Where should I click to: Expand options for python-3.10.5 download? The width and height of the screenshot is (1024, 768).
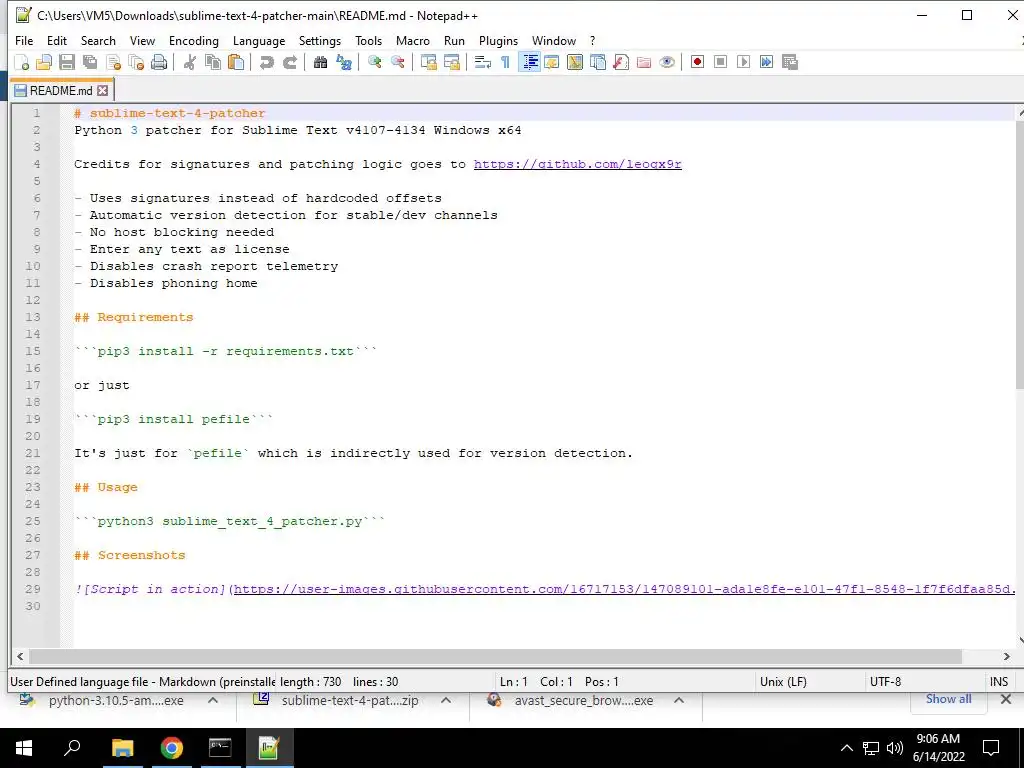click(x=213, y=700)
